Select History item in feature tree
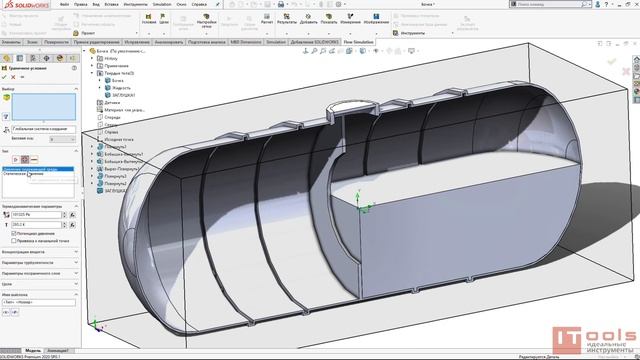The image size is (640, 360). click(107, 58)
